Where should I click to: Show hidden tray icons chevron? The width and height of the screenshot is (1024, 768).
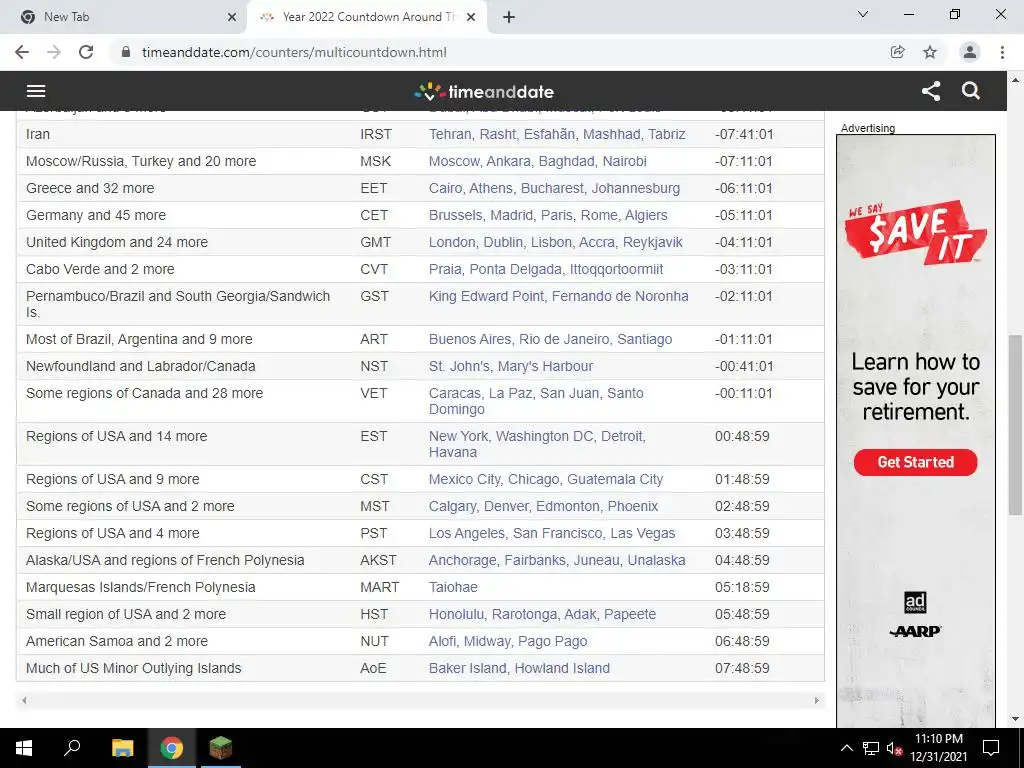tap(846, 748)
